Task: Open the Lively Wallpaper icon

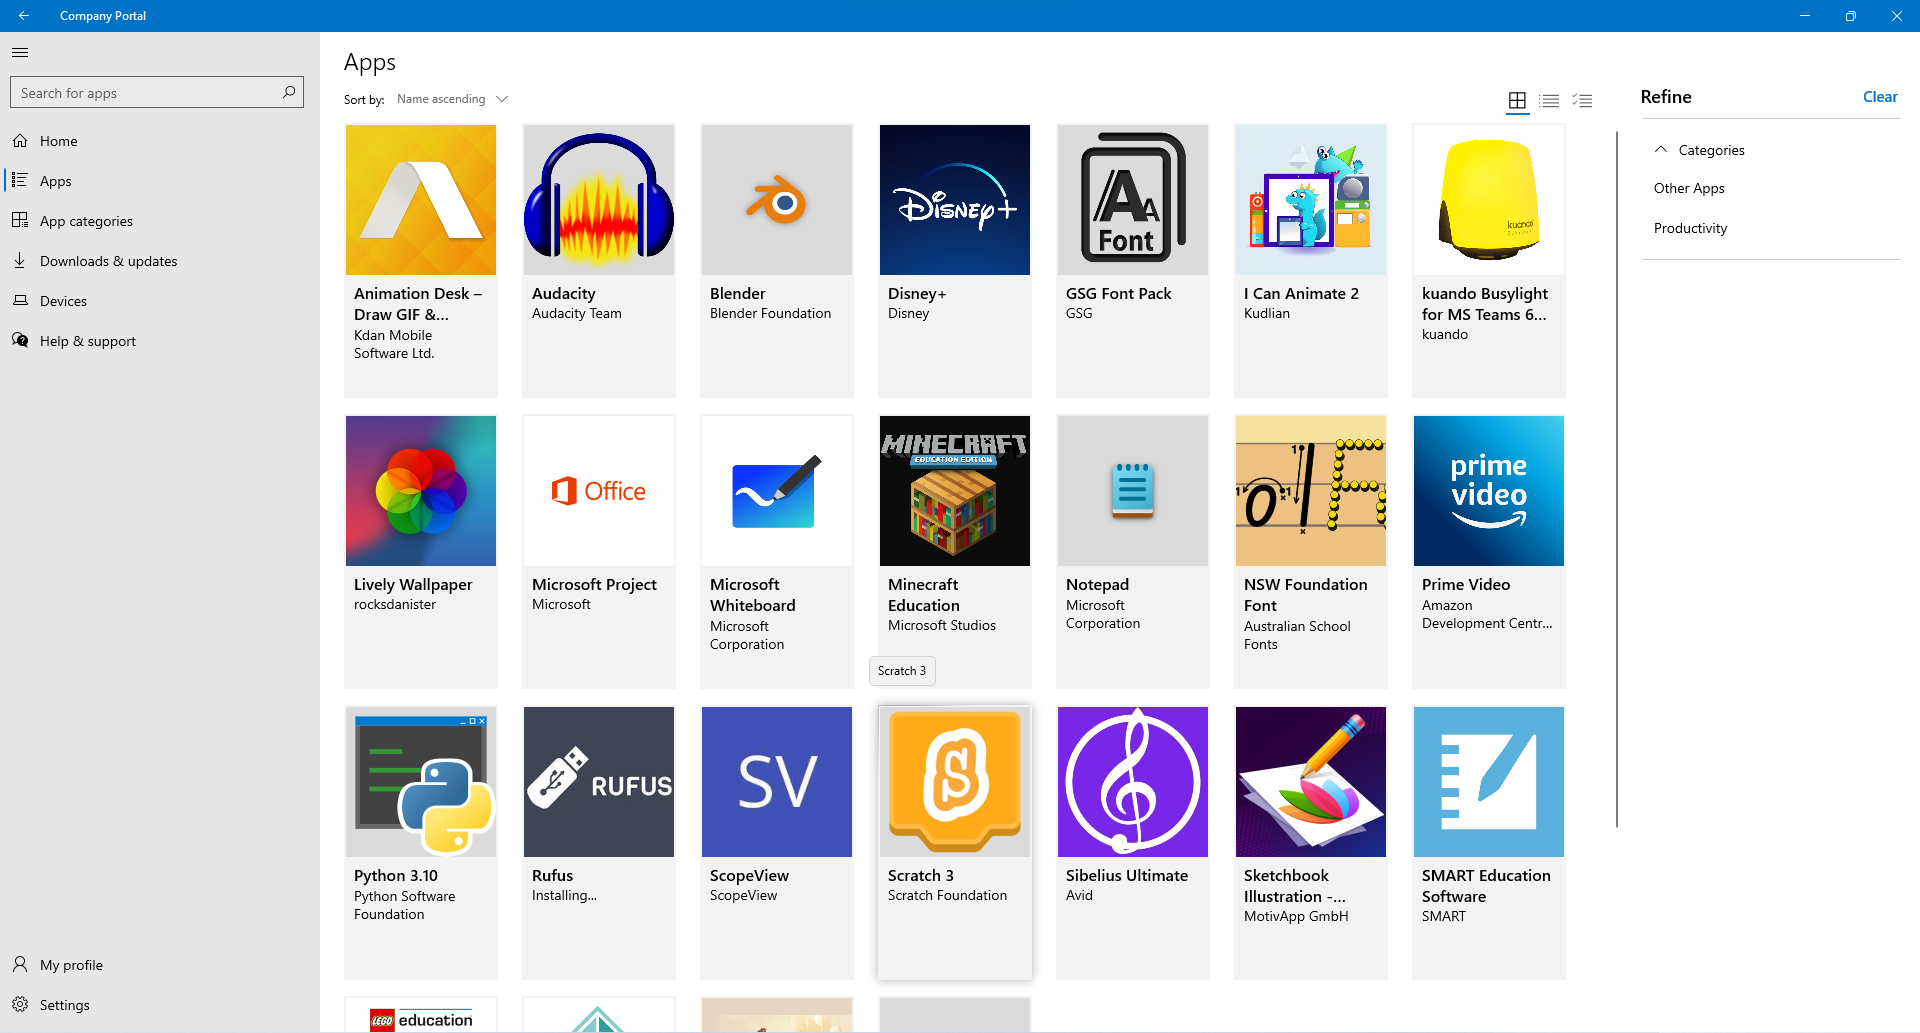Action: 421,491
